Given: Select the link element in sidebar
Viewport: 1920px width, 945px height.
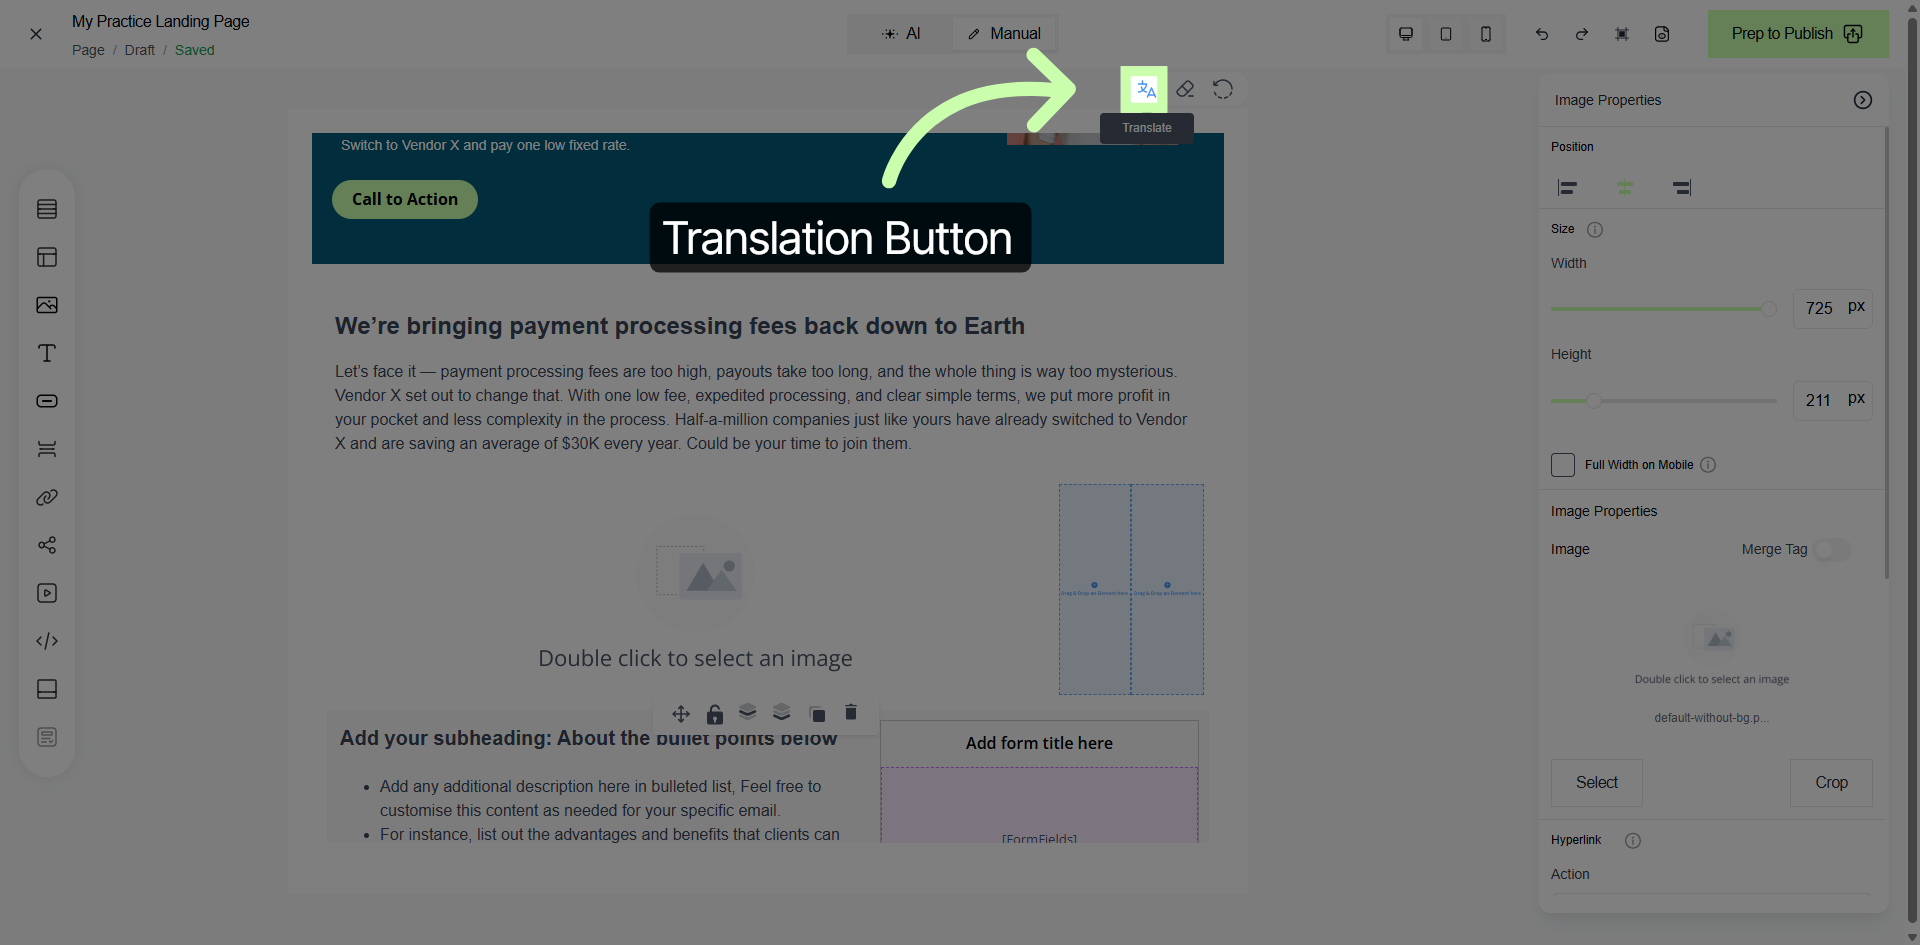Looking at the screenshot, I should (47, 497).
